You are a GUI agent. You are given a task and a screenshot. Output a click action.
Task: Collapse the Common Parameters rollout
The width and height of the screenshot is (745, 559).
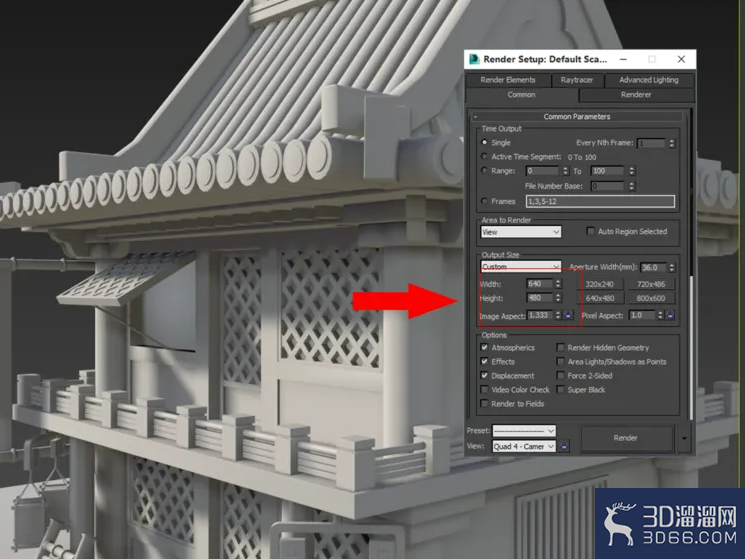click(577, 116)
